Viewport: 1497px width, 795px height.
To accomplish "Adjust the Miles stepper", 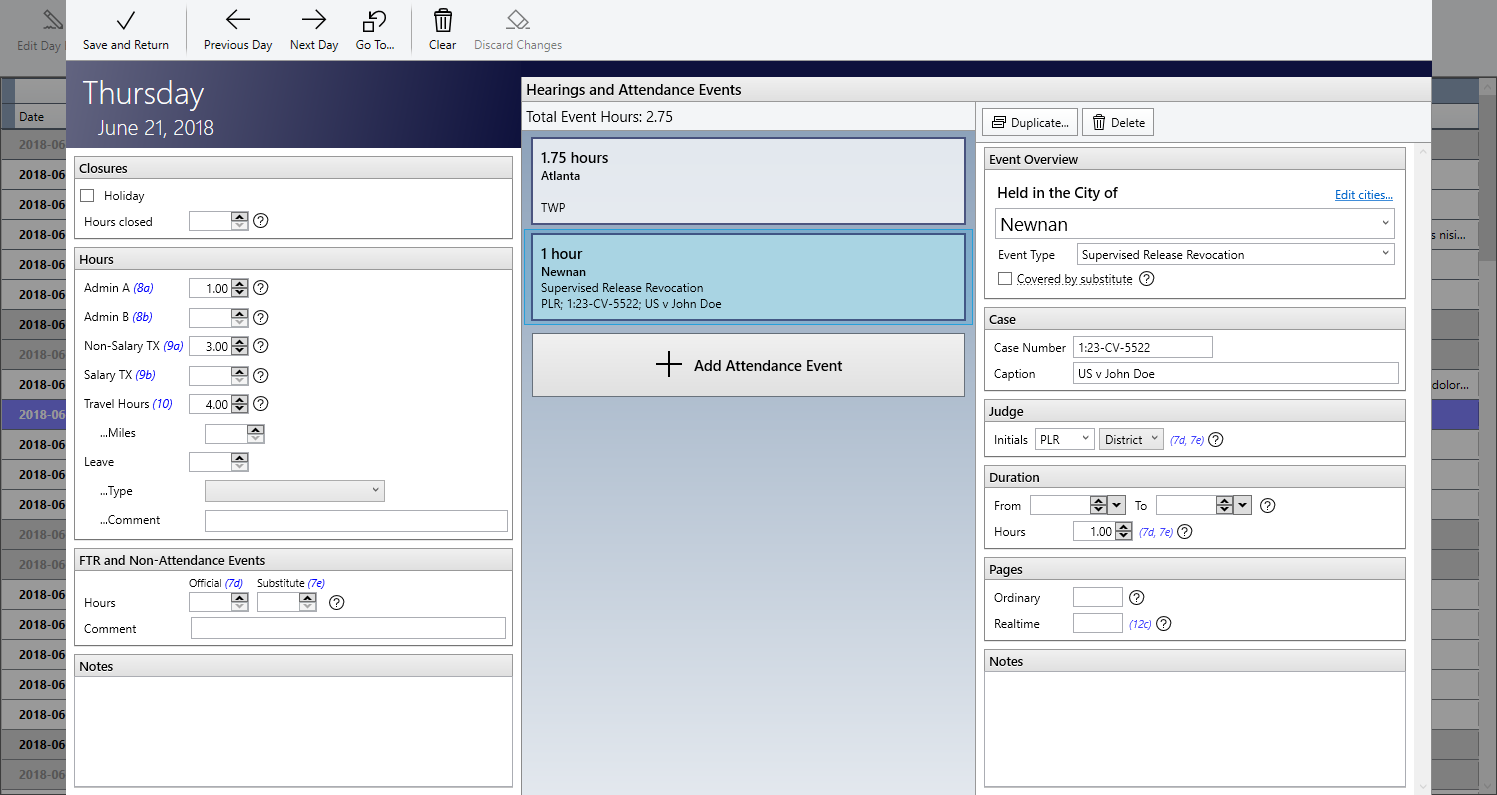I will pos(256,433).
